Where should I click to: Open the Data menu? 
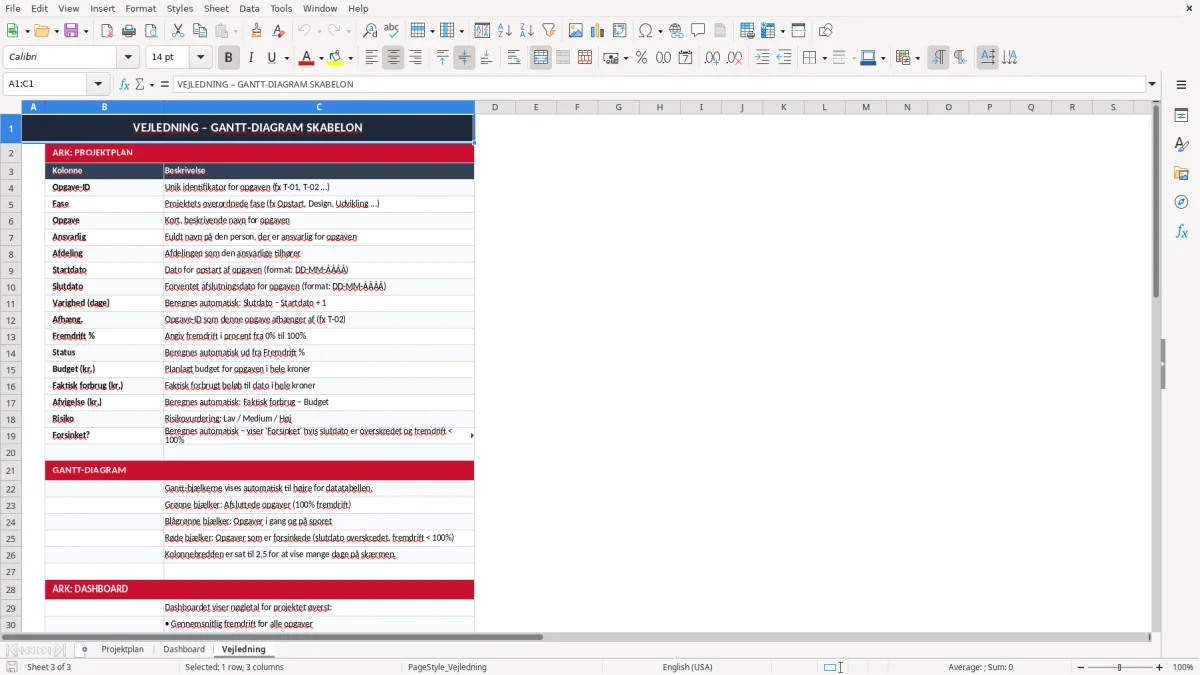point(249,8)
